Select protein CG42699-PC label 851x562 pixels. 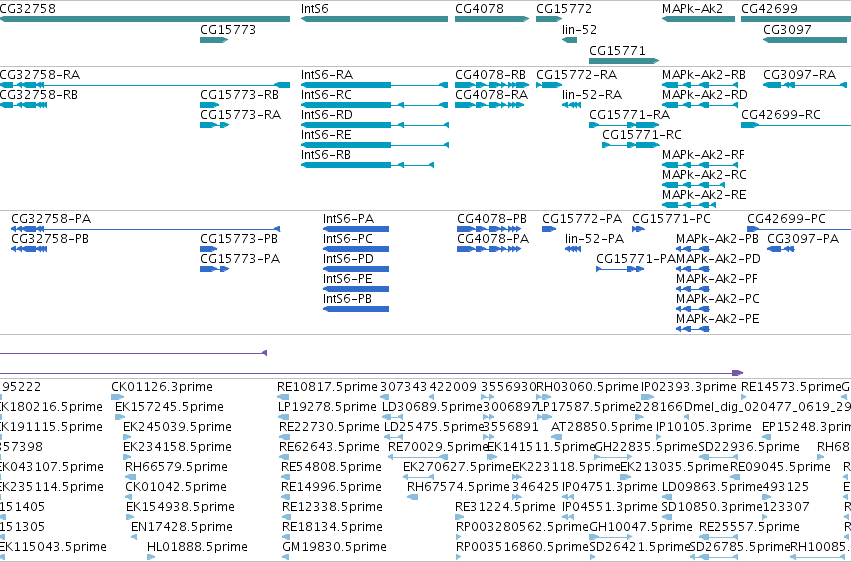(x=786, y=219)
